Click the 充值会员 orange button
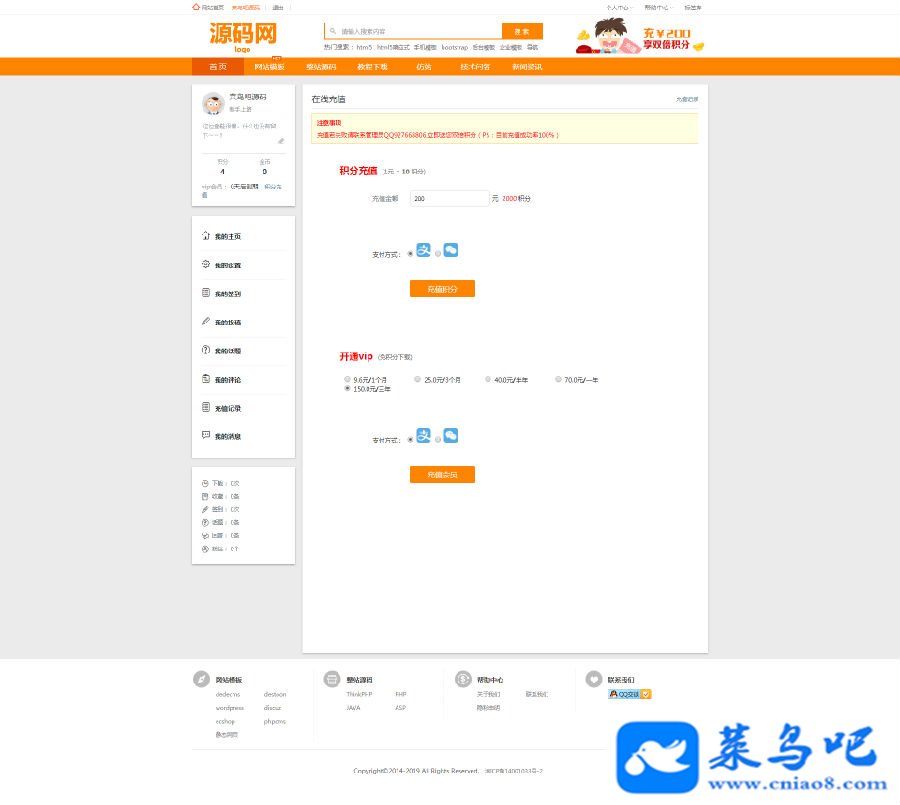Screen dimensions: 900x805 (x=442, y=475)
